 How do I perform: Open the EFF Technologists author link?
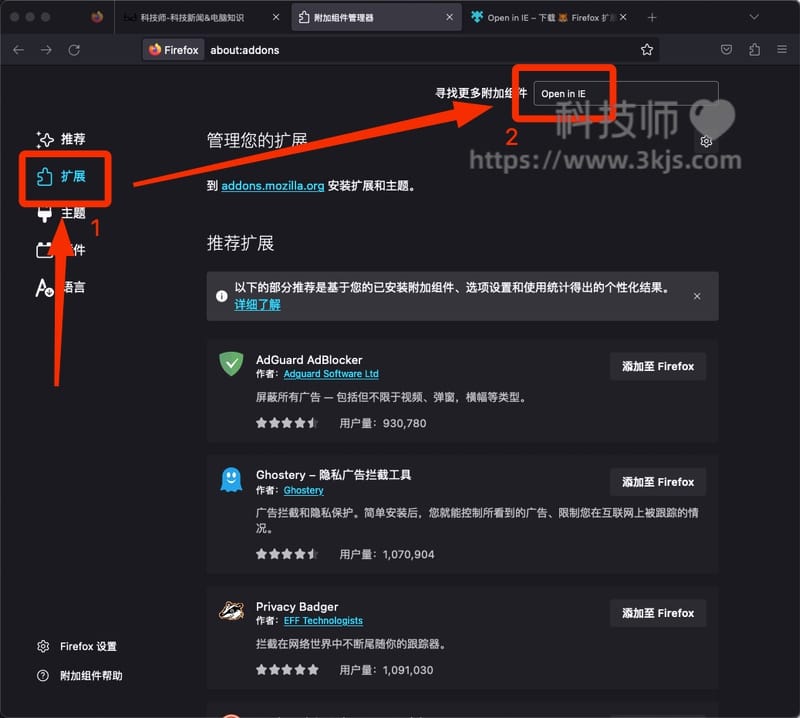click(323, 621)
